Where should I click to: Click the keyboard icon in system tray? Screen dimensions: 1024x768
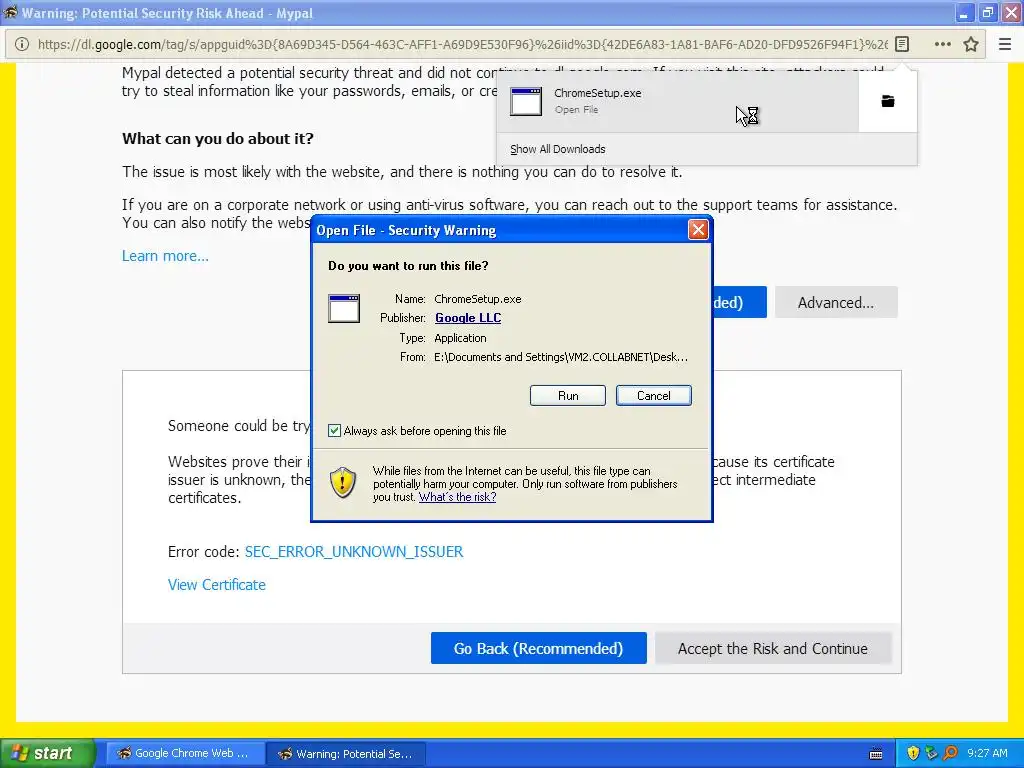(876, 754)
